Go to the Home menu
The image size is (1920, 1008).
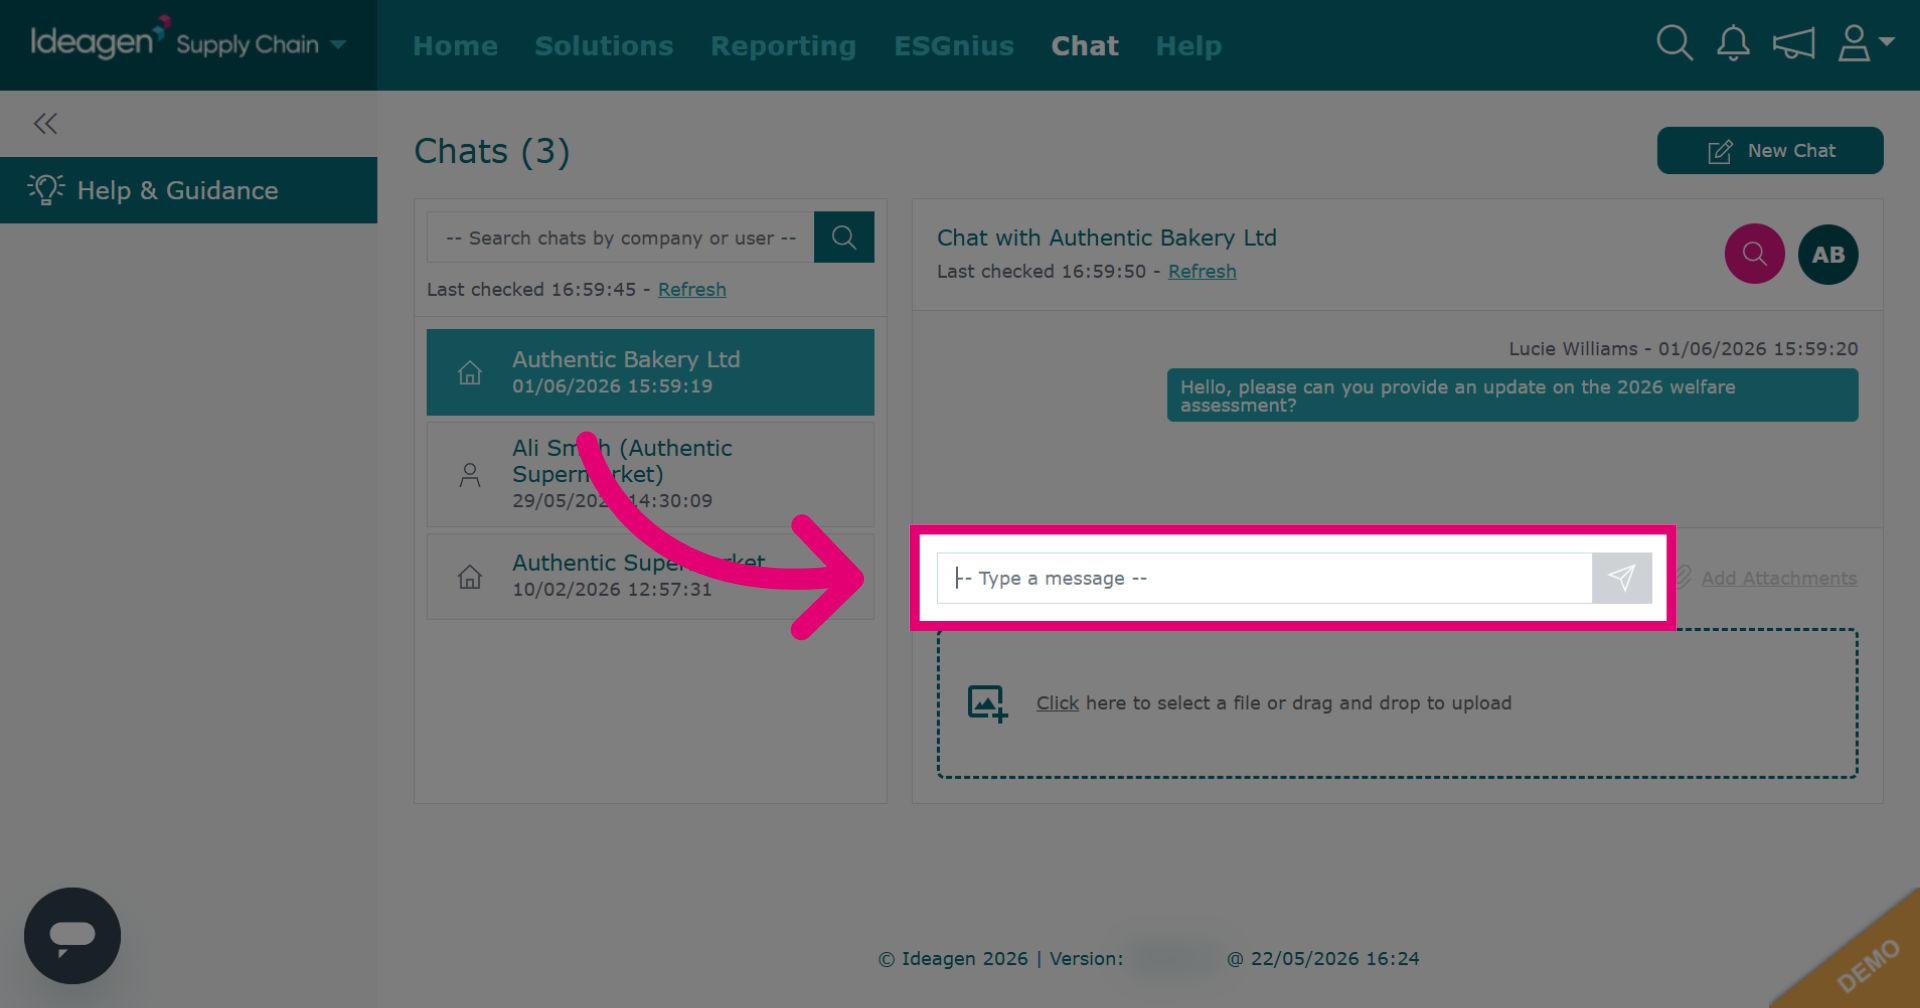point(455,46)
